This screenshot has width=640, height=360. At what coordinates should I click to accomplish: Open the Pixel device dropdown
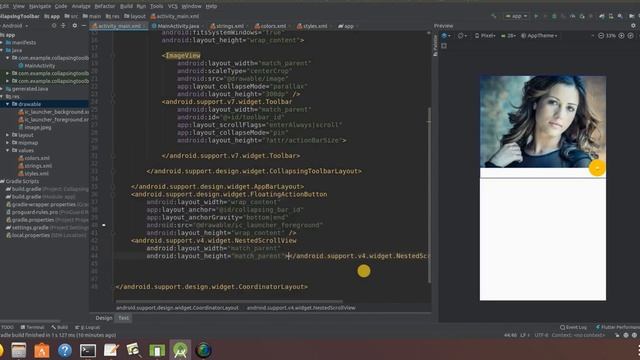click(x=485, y=36)
